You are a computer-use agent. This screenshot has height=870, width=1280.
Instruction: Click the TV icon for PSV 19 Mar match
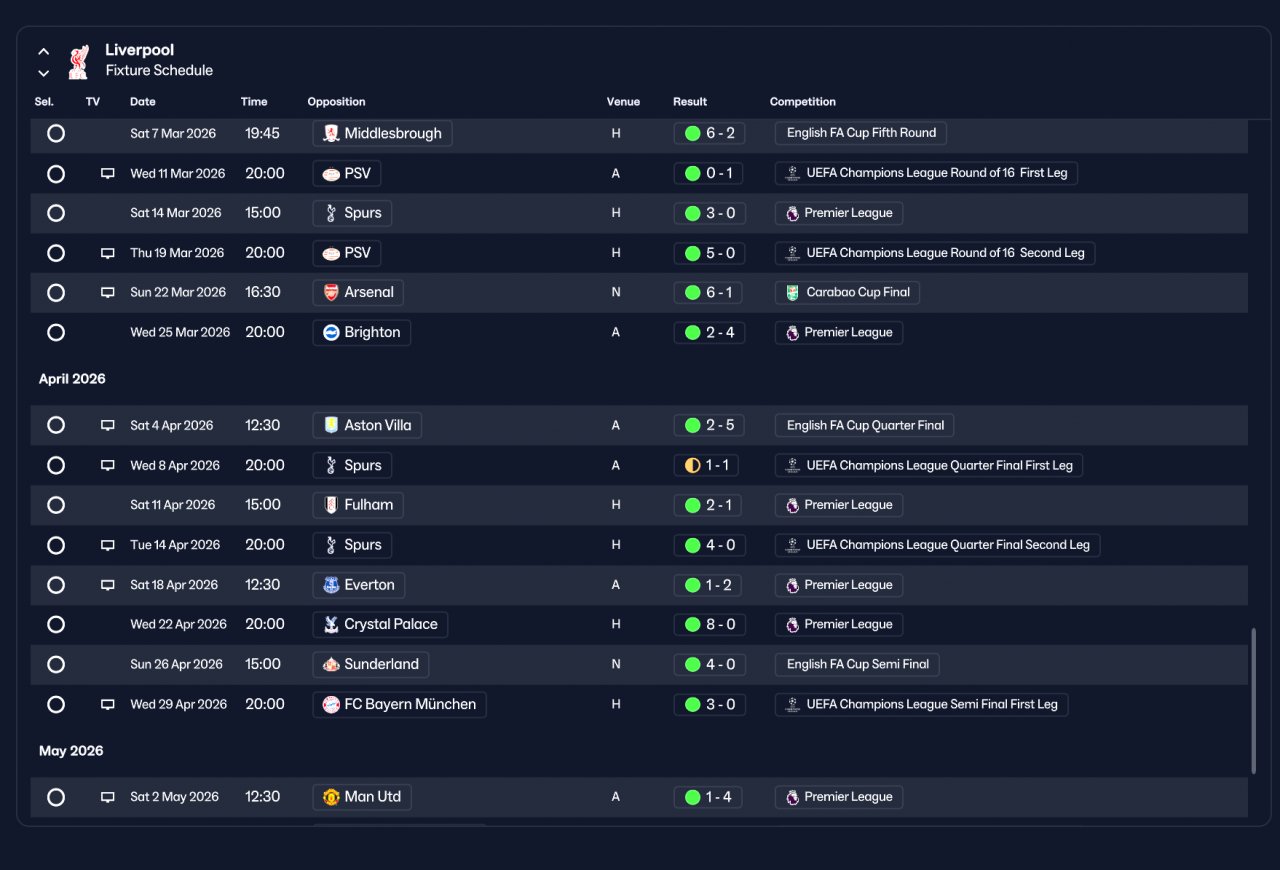point(108,254)
